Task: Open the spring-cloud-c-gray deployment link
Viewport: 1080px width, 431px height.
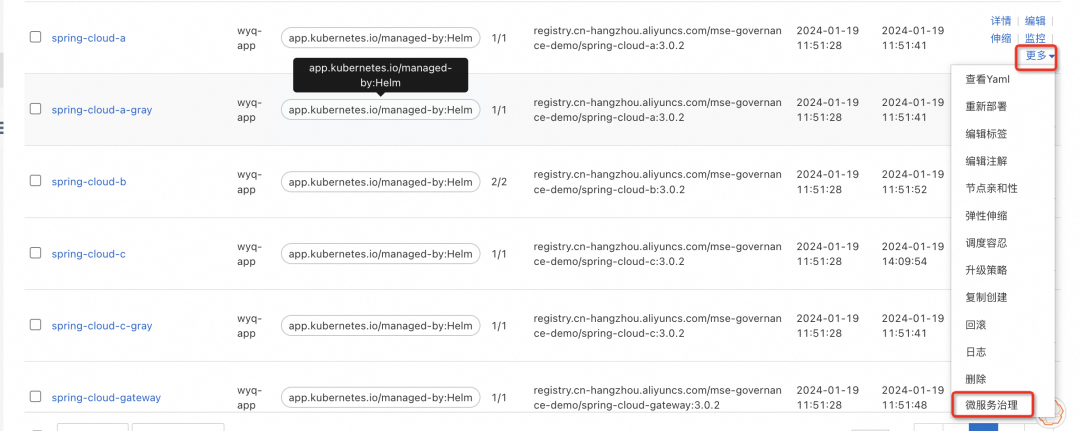Action: 102,326
